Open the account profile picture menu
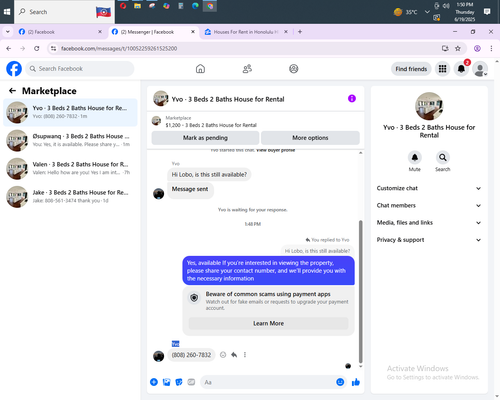This screenshot has width=500, height=400. [x=480, y=69]
